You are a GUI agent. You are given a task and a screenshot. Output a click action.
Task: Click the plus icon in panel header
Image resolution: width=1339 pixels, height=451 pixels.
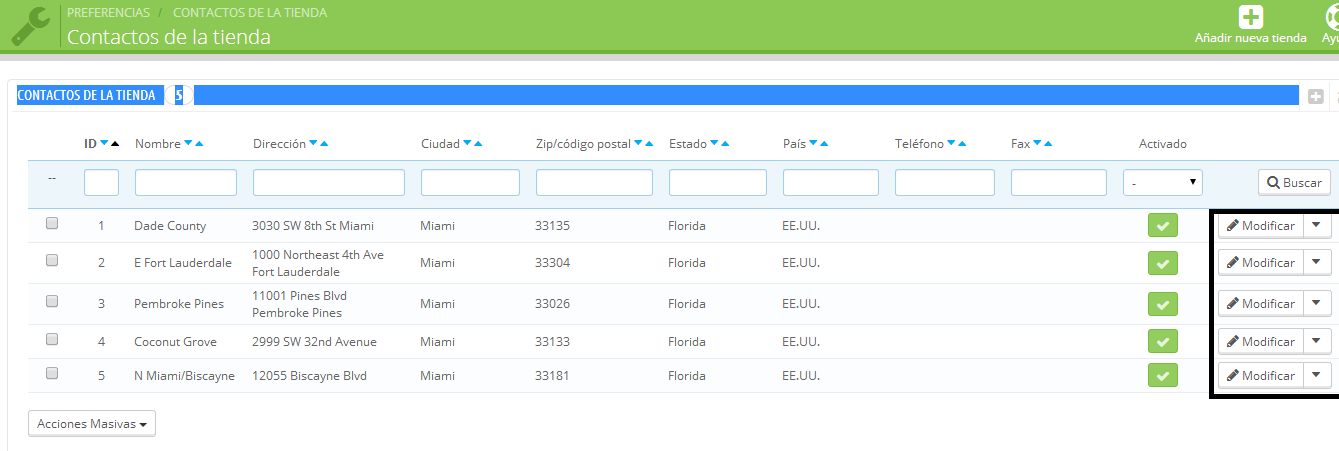tap(1315, 96)
